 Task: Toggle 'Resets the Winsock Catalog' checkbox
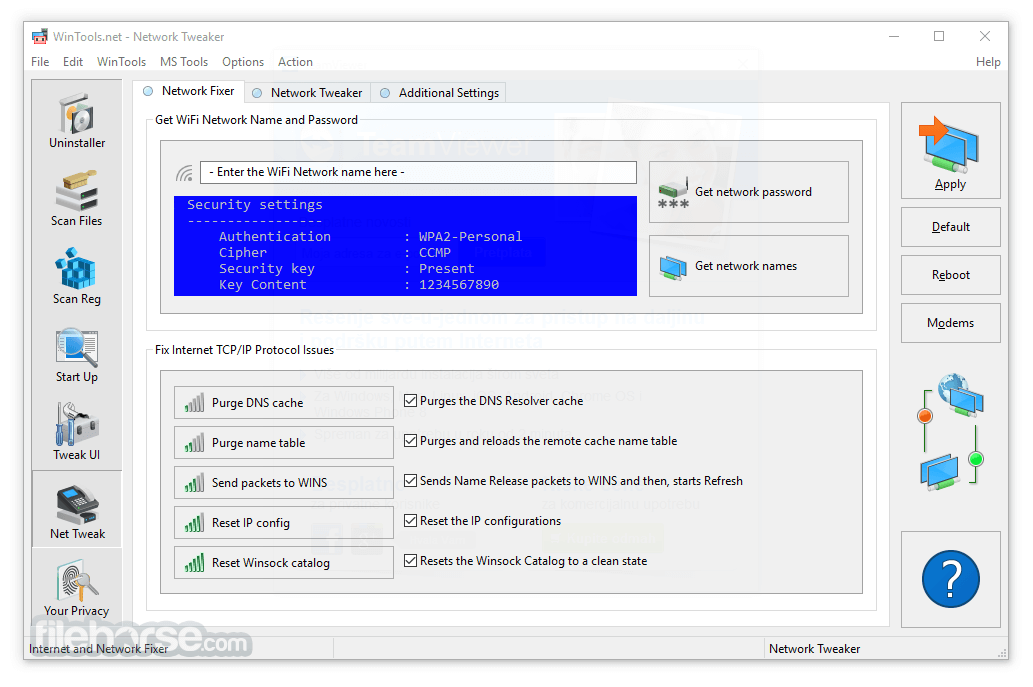pyautogui.click(x=410, y=561)
